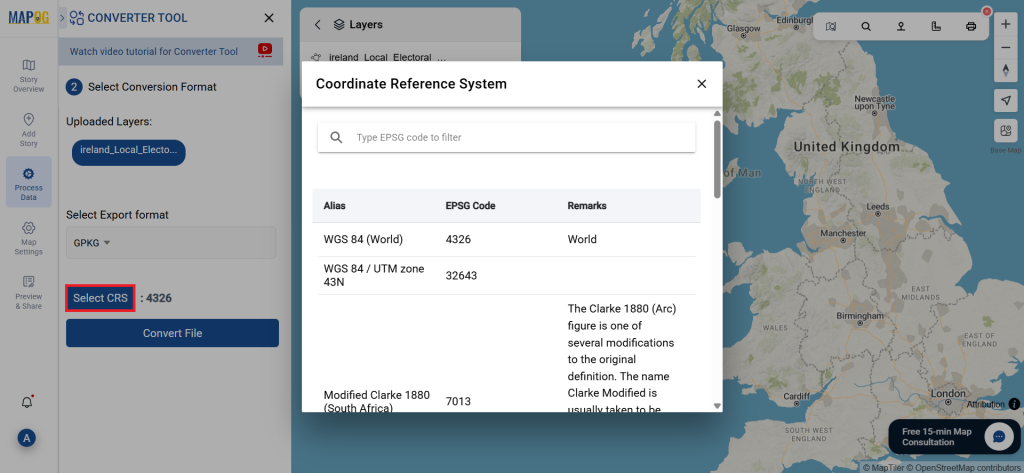This screenshot has height=473, width=1024.
Task: Click the Alias column header
Action: click(x=335, y=206)
